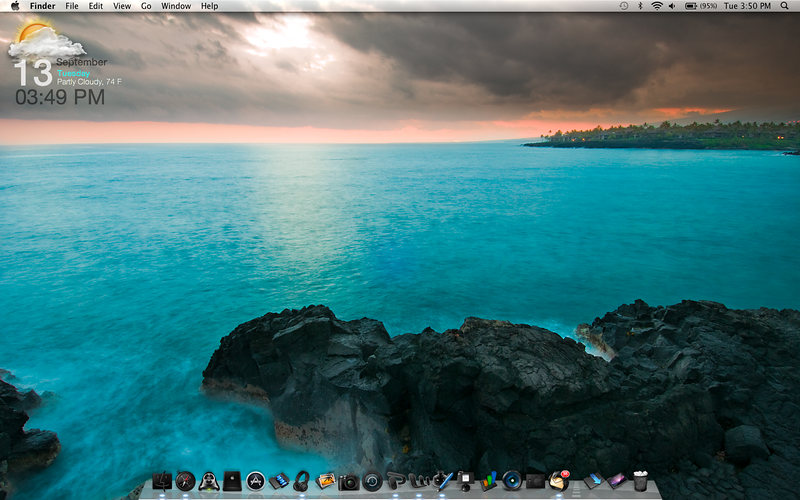Open Time Machine from the Dock
The height and width of the screenshot is (500, 800).
tap(372, 481)
